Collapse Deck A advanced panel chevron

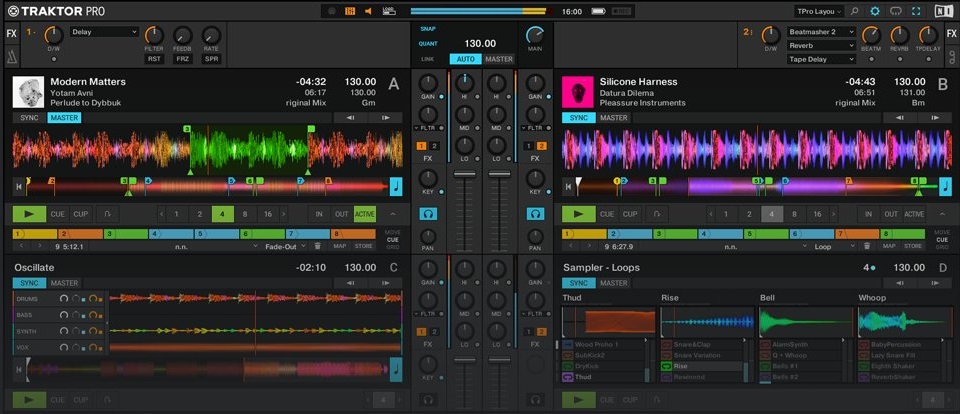[x=392, y=214]
